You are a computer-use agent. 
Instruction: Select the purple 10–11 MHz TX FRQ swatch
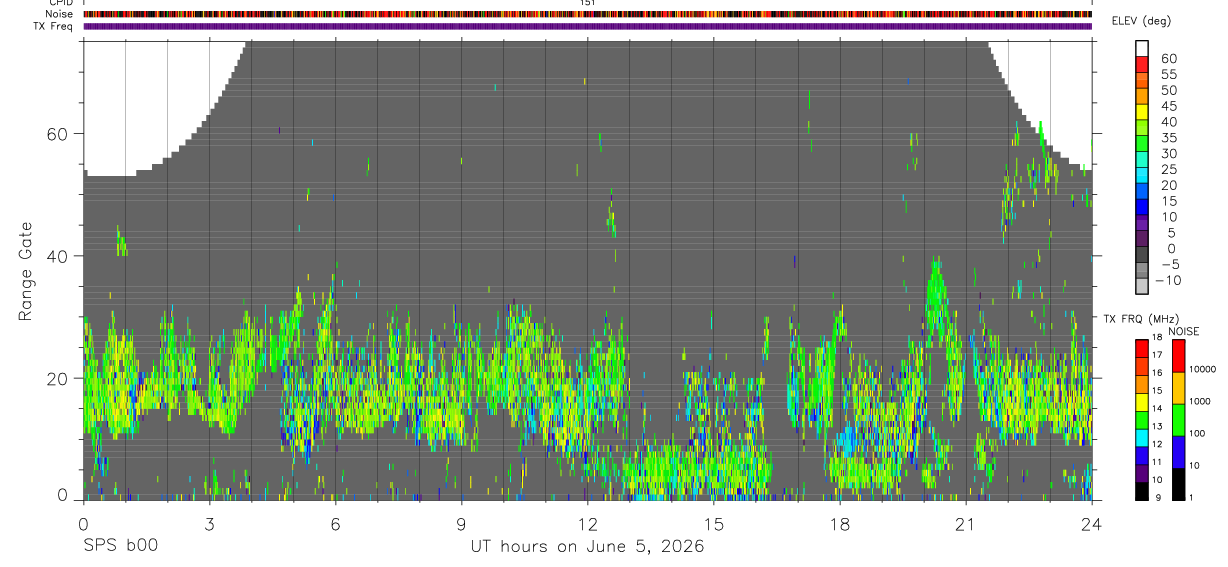[1142, 473]
